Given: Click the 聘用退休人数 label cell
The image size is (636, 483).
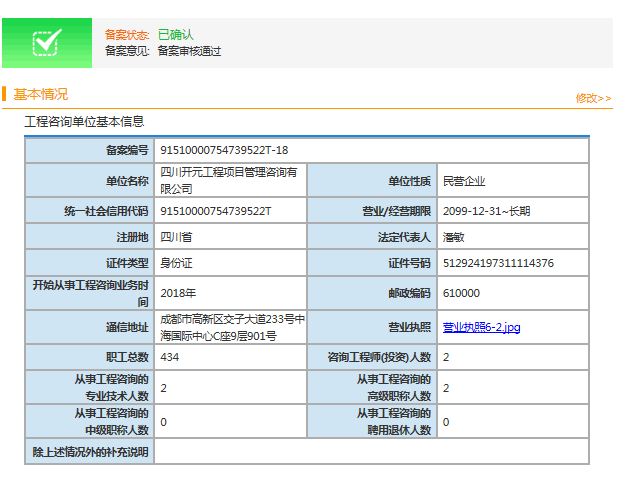Looking at the screenshot, I should click(x=372, y=422).
